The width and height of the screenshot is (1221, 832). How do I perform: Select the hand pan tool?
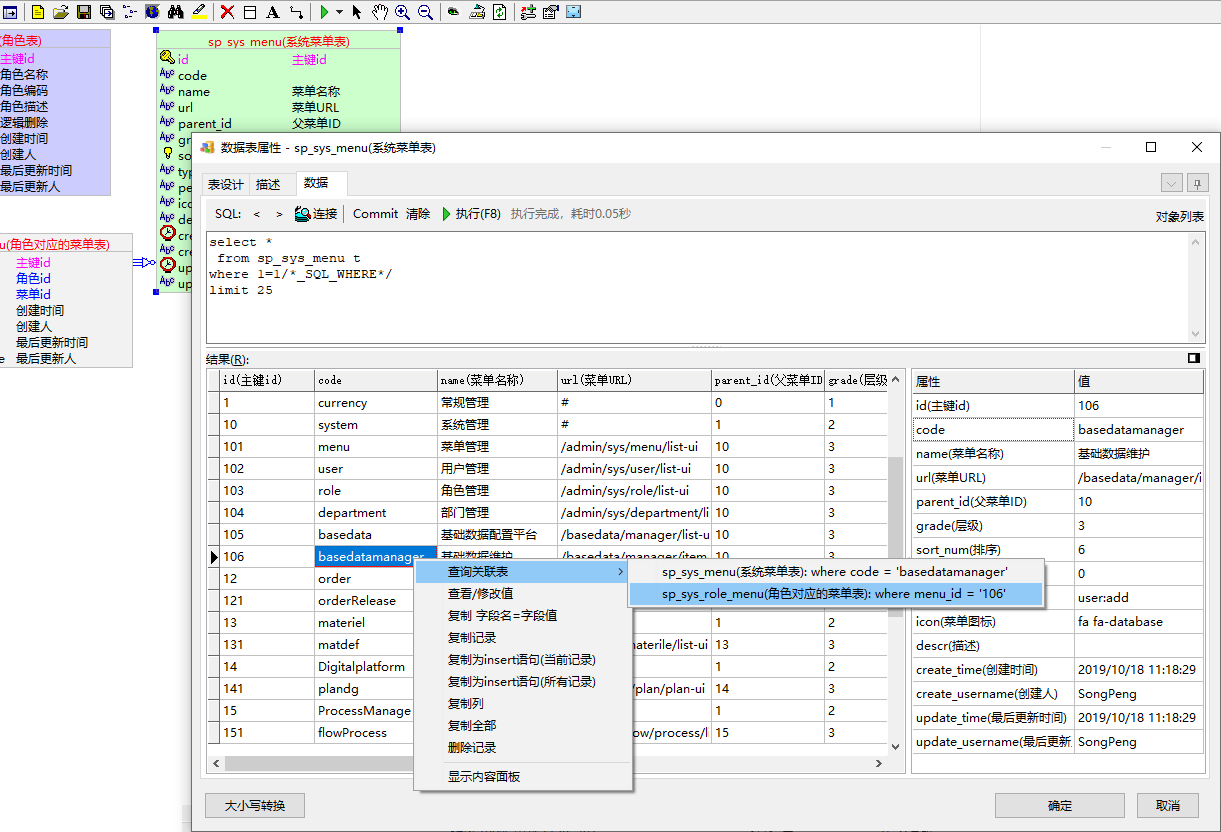(x=380, y=12)
